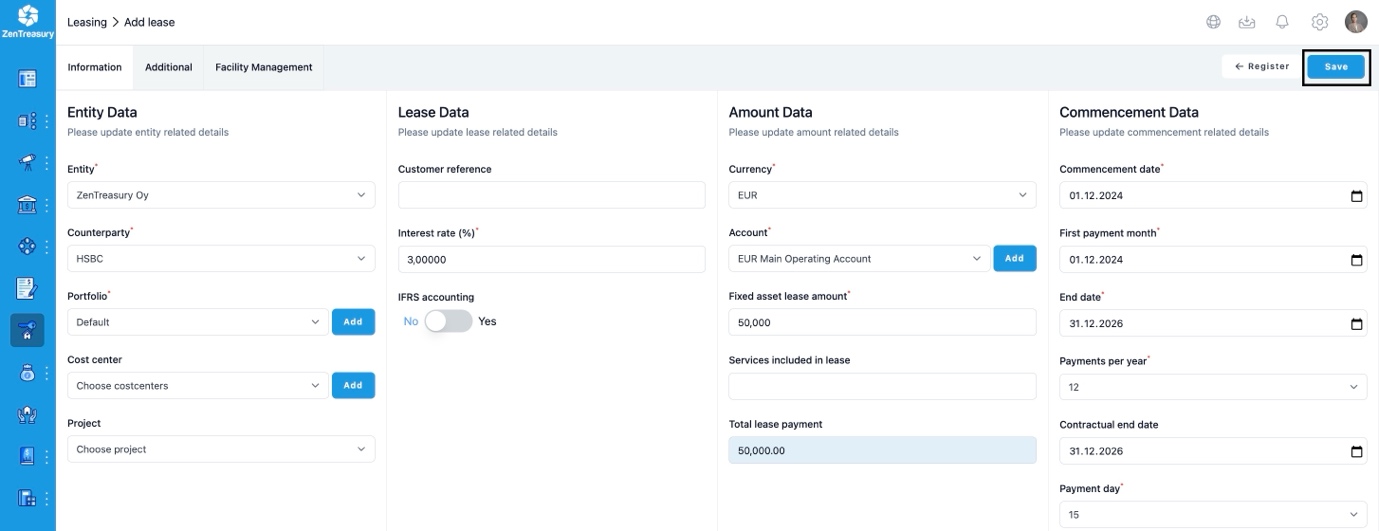The height and width of the screenshot is (531, 1379).
Task: Click the ZenTreasury logo
Action: click(28, 22)
